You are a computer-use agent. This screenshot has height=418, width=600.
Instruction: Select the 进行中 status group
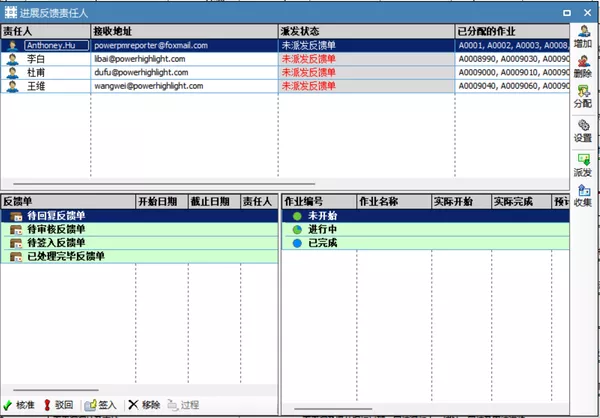click(426, 230)
